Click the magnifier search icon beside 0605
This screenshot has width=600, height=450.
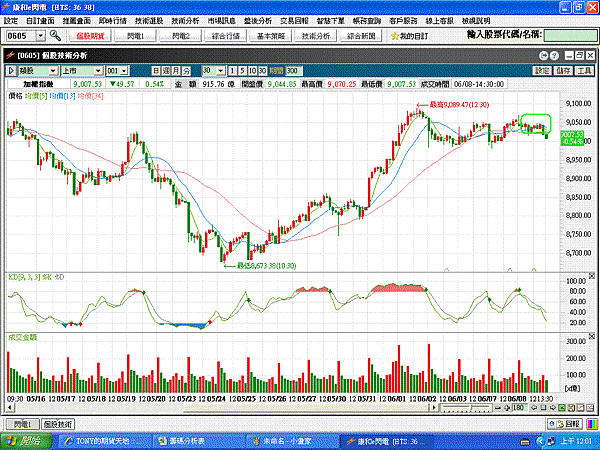(55, 36)
